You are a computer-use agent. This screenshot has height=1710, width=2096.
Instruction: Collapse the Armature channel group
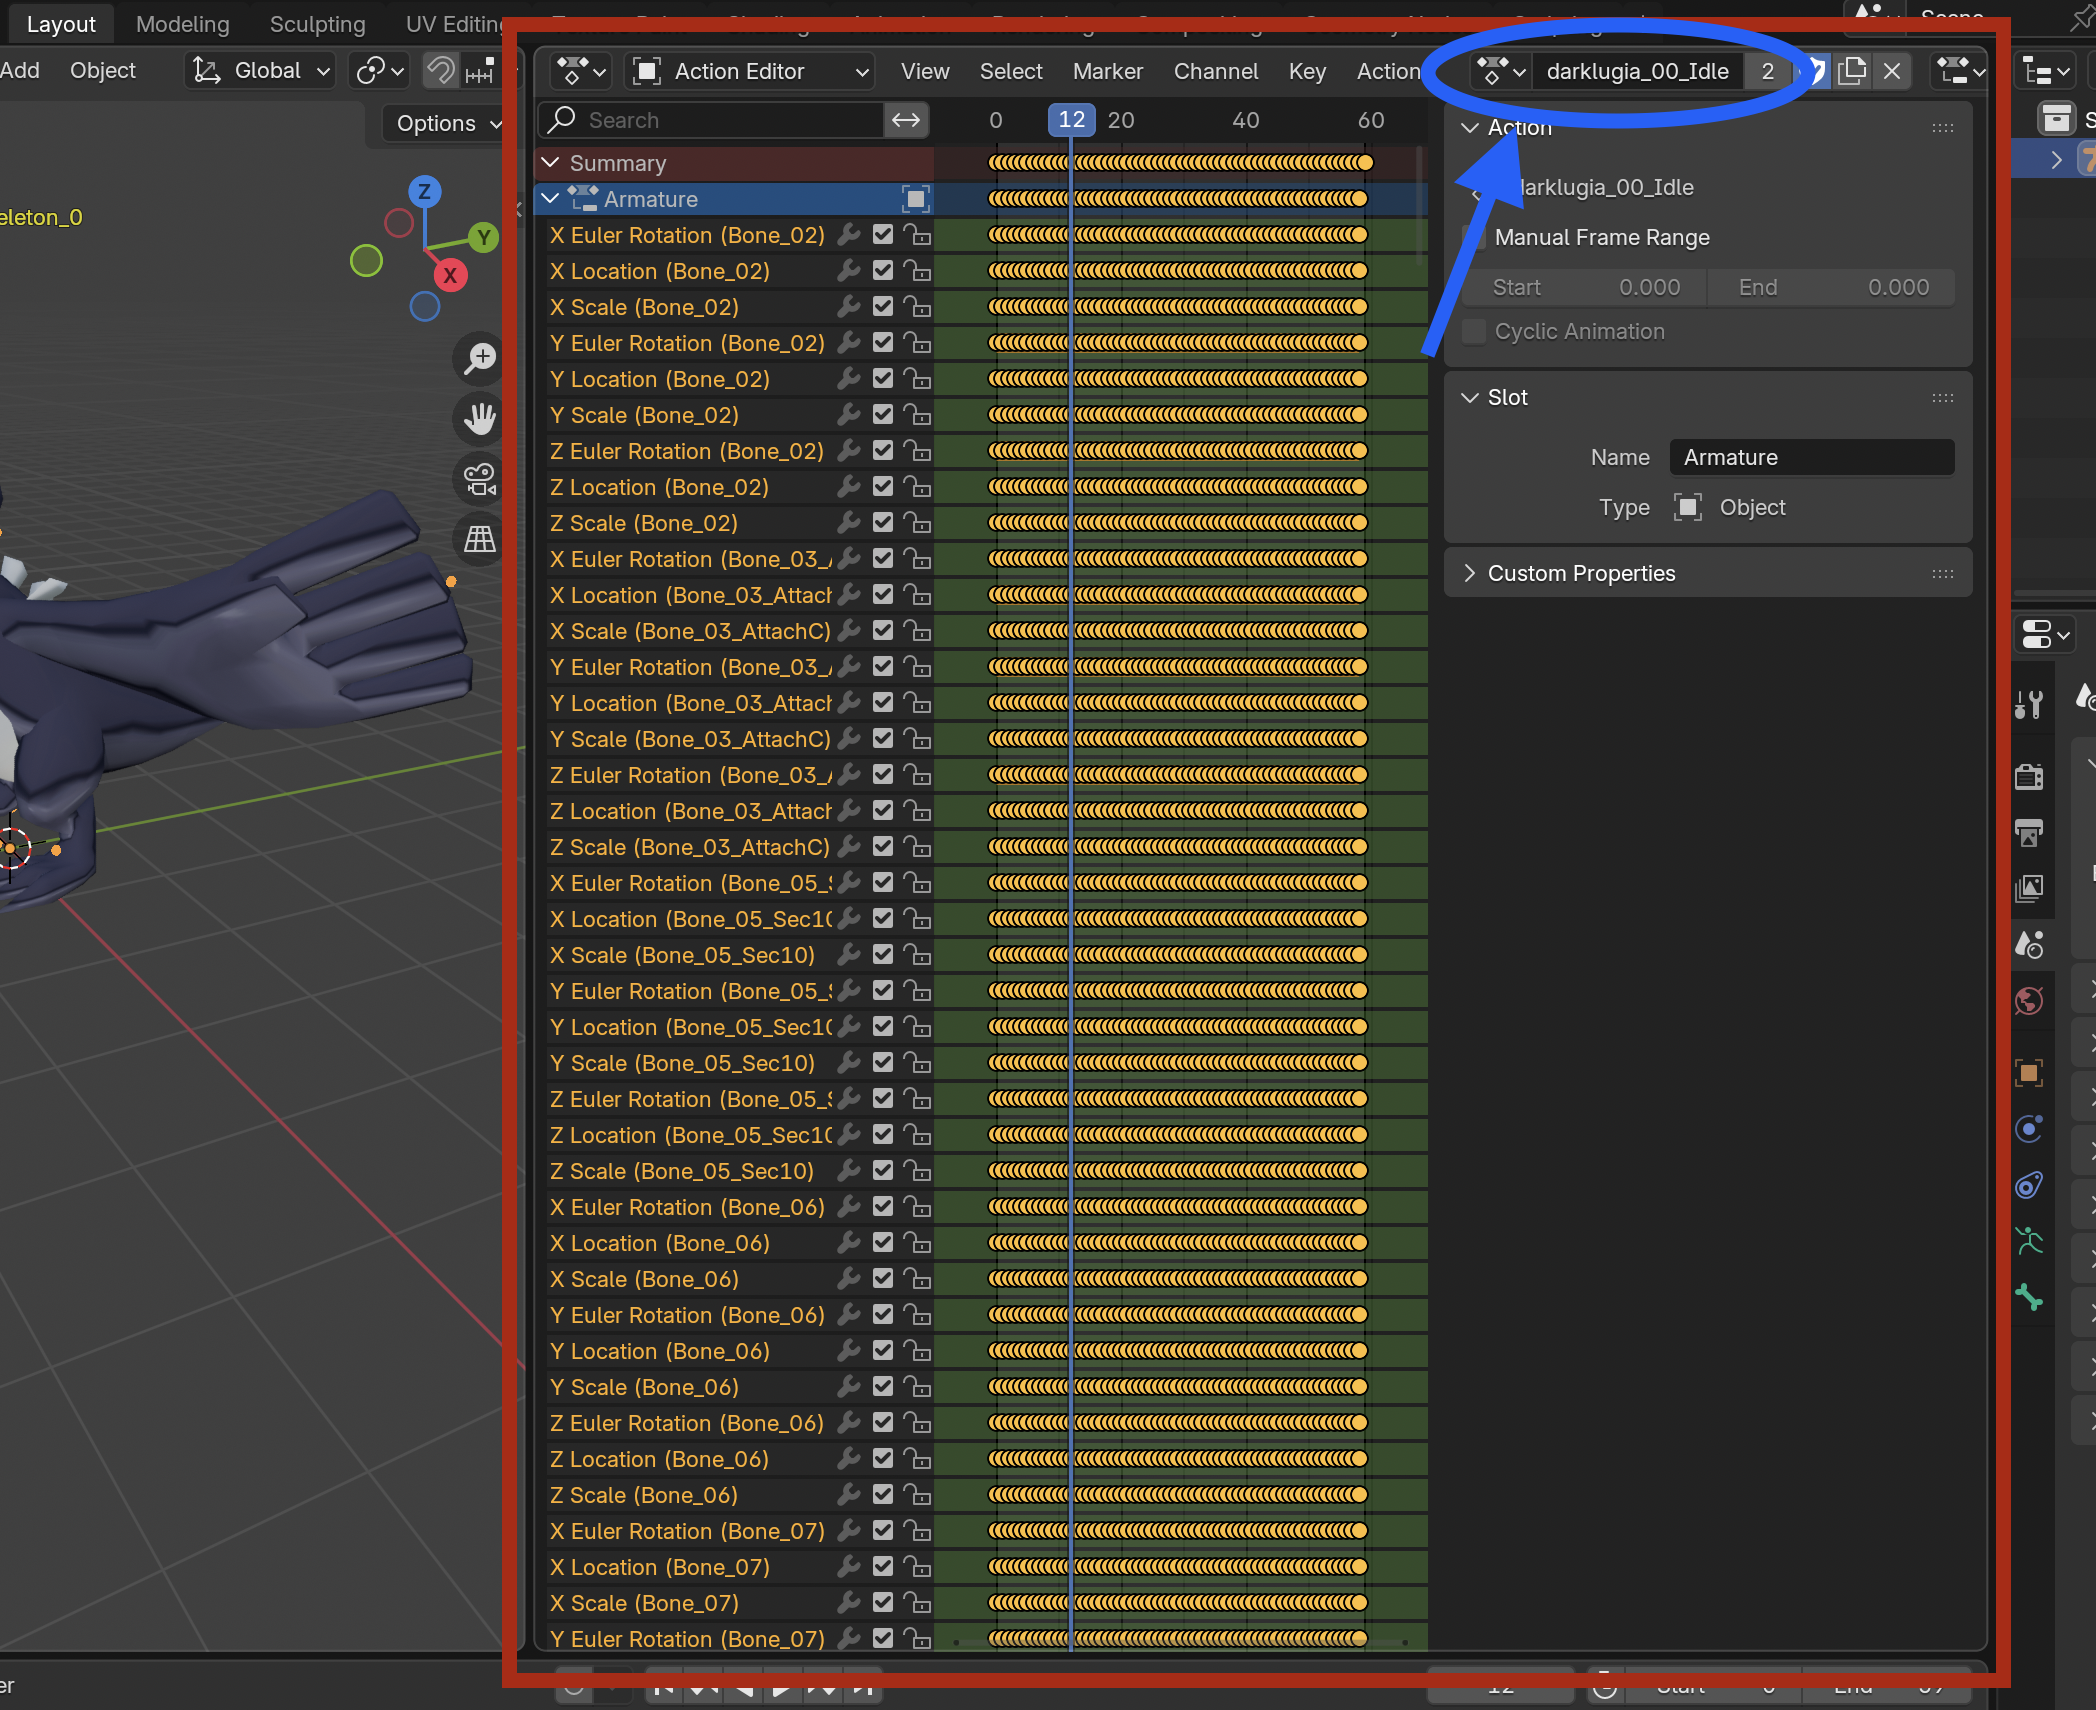tap(550, 199)
